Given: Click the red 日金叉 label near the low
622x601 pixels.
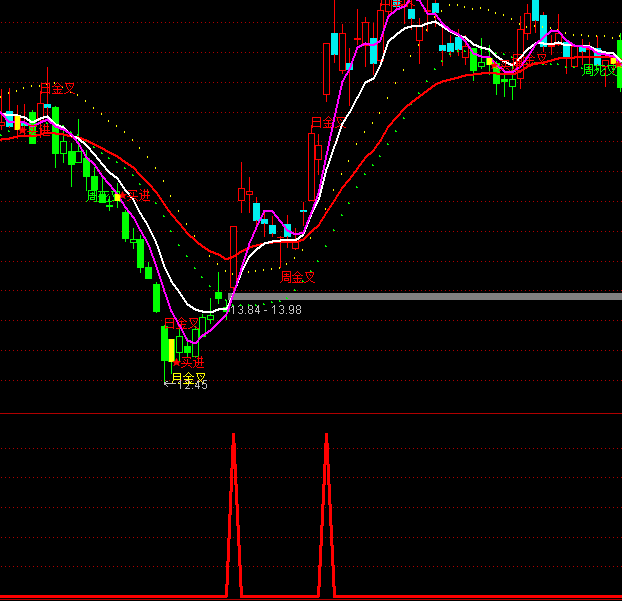Looking at the screenshot, I should coord(181,323).
